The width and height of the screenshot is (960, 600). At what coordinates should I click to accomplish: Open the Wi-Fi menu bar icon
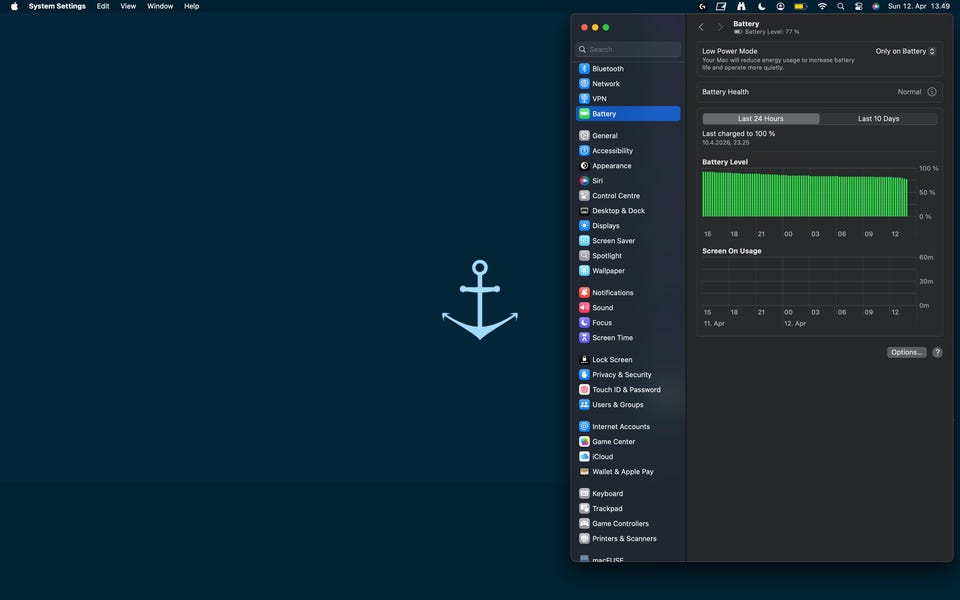click(x=822, y=6)
